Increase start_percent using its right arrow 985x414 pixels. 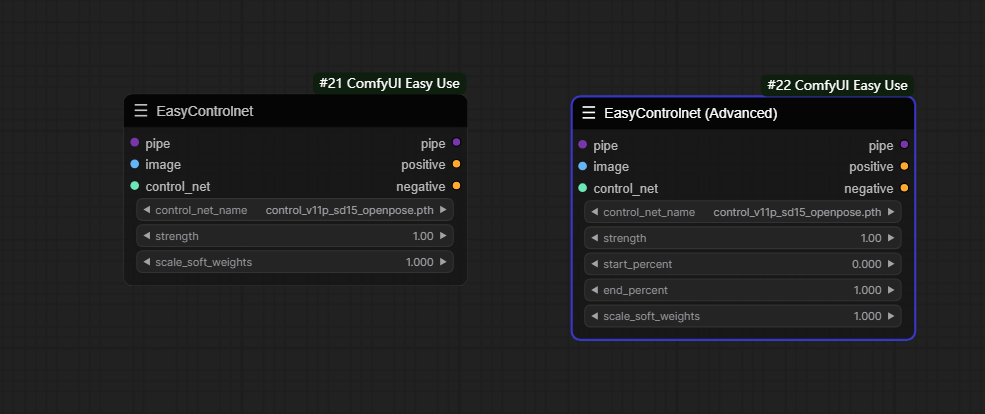(x=892, y=264)
